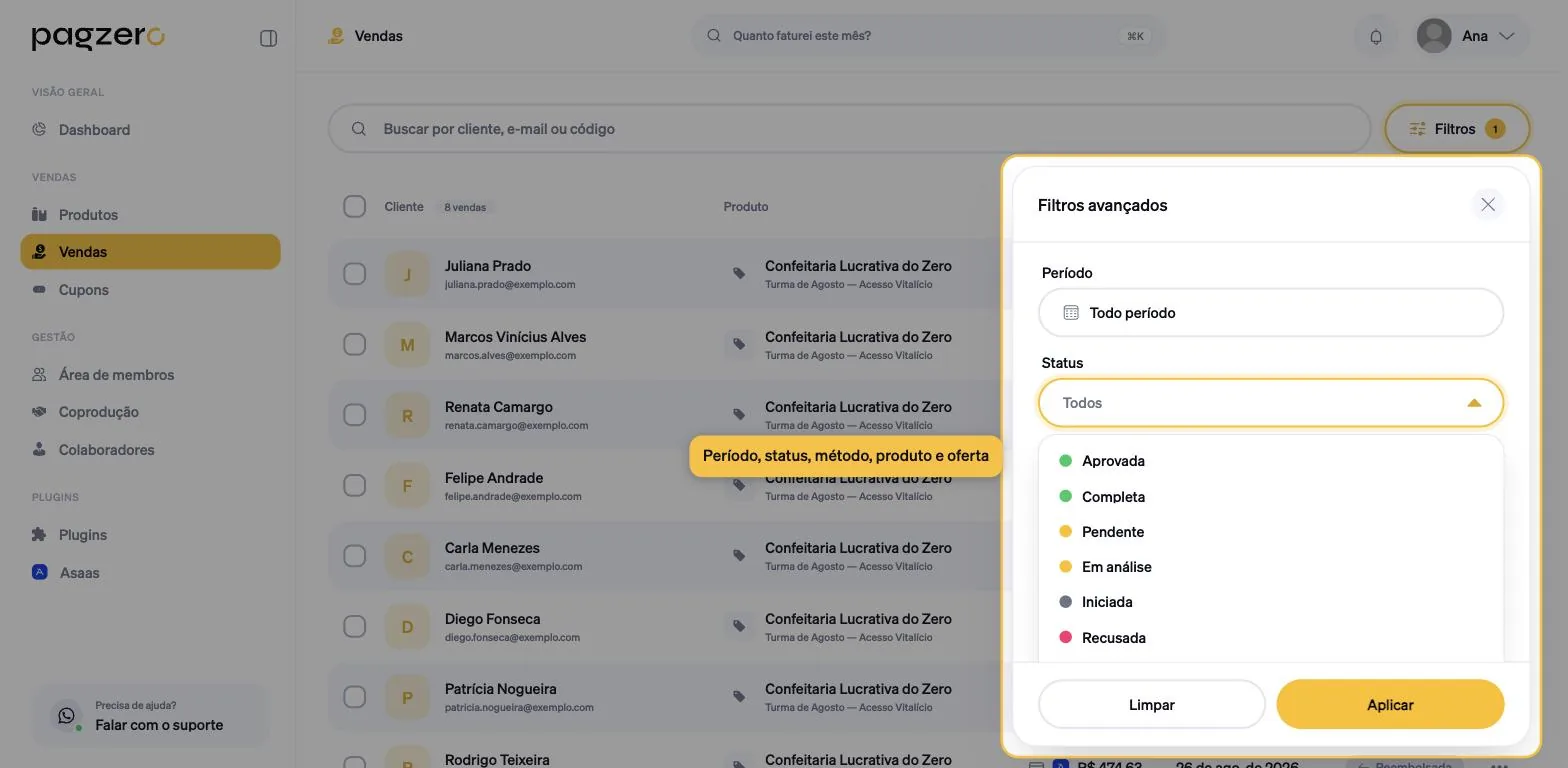Check Diego Fonseca's row checkbox
The image size is (1568, 768).
click(x=354, y=626)
